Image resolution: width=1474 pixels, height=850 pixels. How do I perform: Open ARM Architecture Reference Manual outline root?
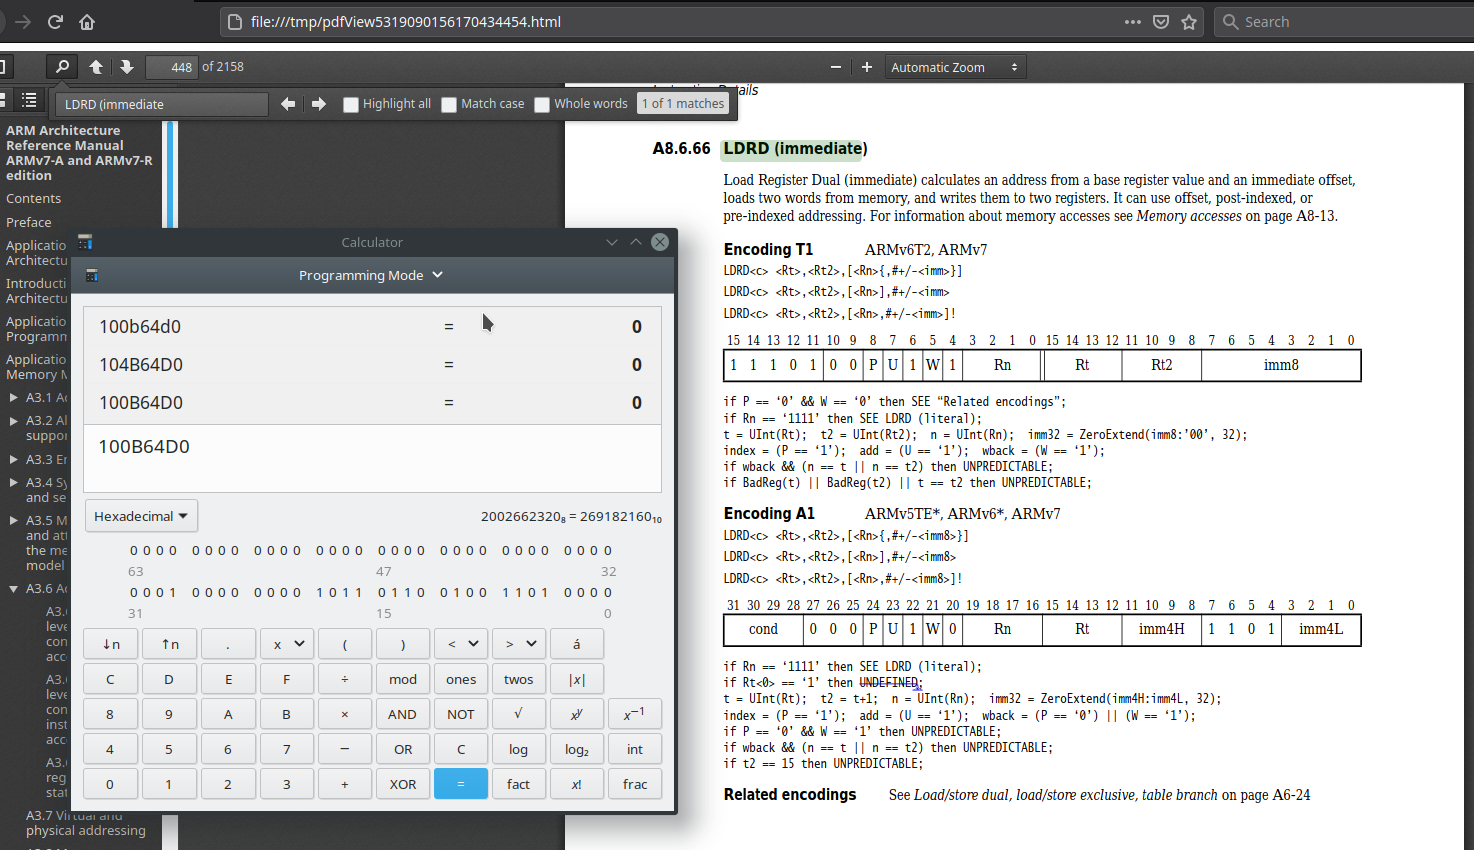(x=79, y=153)
